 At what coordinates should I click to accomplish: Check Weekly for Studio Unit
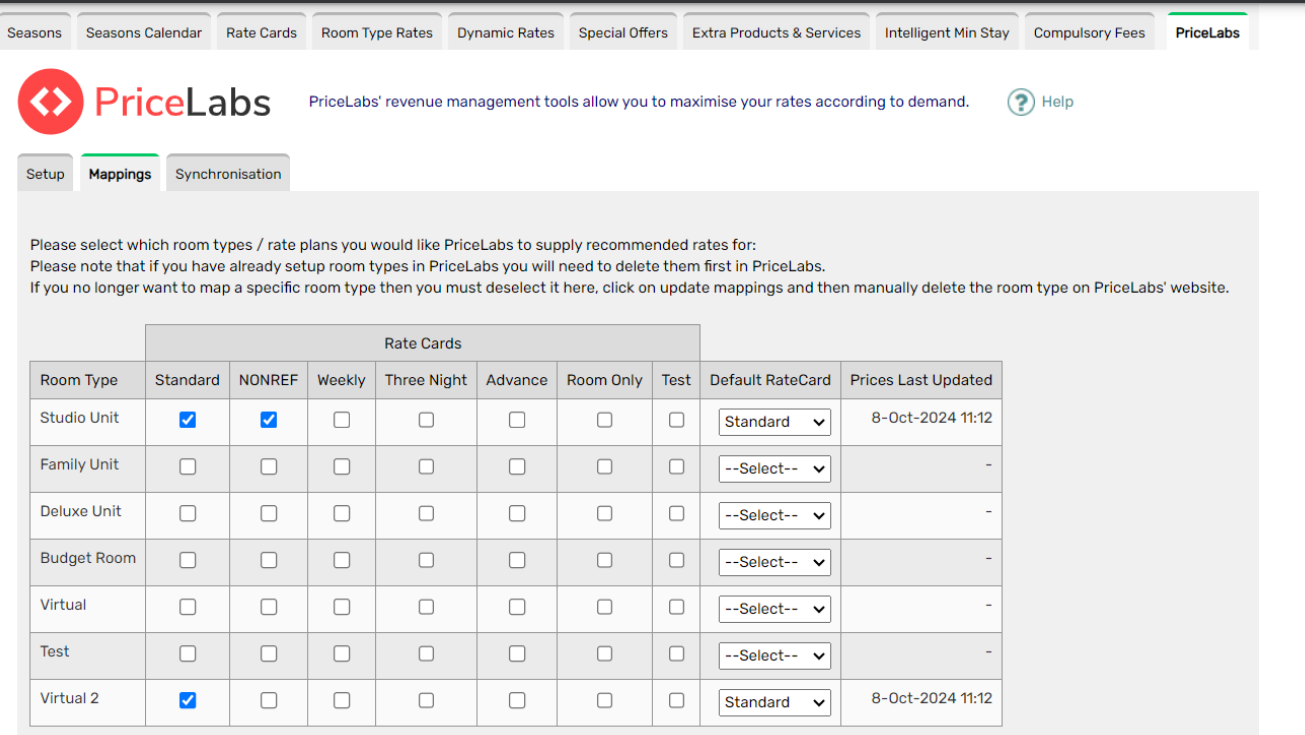pyautogui.click(x=341, y=420)
